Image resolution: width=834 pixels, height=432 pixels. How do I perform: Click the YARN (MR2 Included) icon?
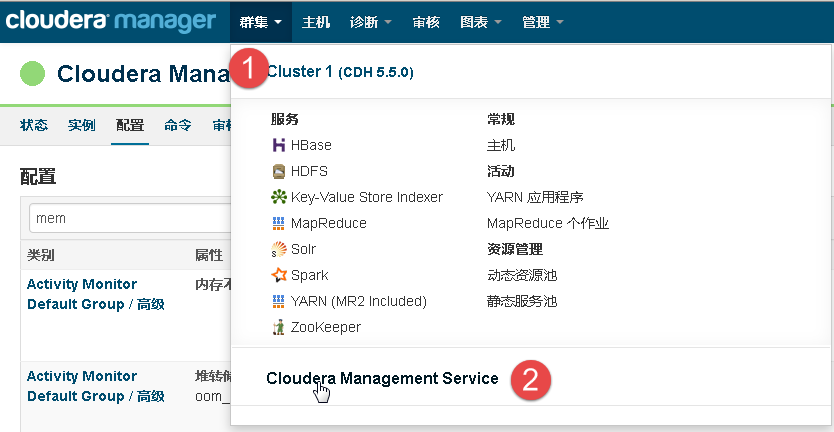(x=278, y=302)
